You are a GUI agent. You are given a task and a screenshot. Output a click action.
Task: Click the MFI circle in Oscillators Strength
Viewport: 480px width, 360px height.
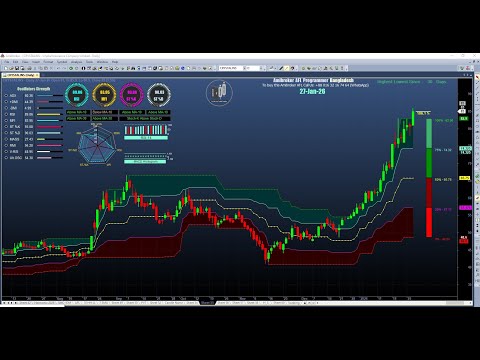(6, 120)
